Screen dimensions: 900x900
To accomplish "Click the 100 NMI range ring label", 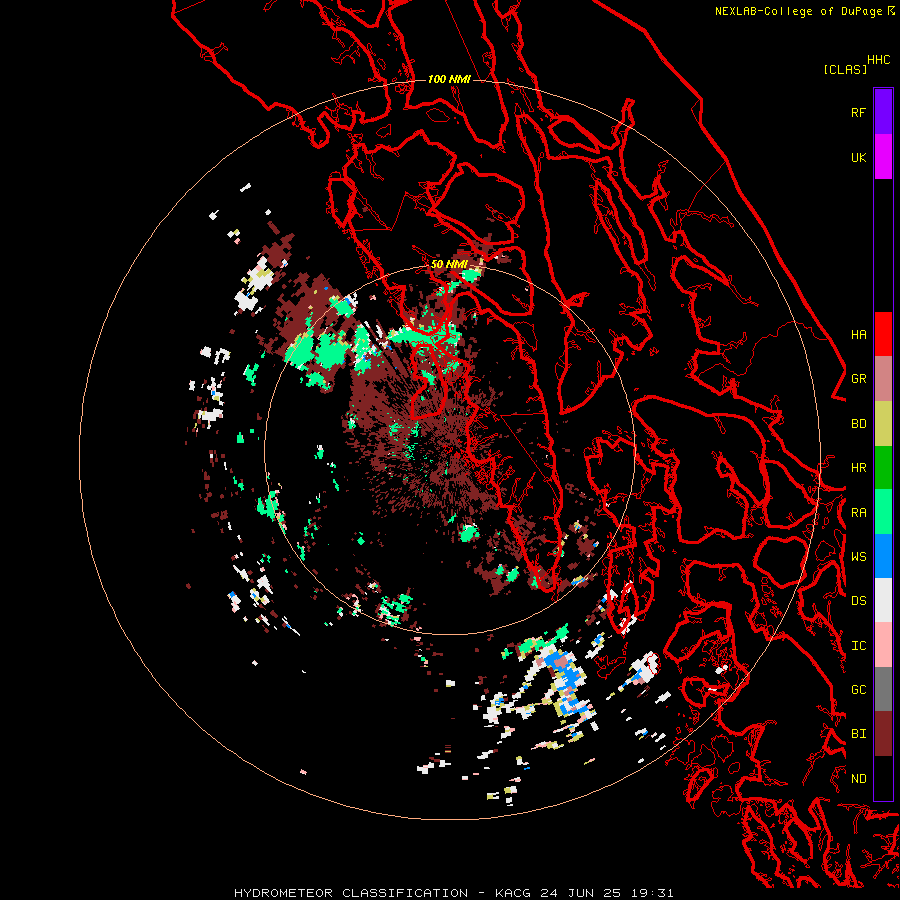I will (x=449, y=79).
